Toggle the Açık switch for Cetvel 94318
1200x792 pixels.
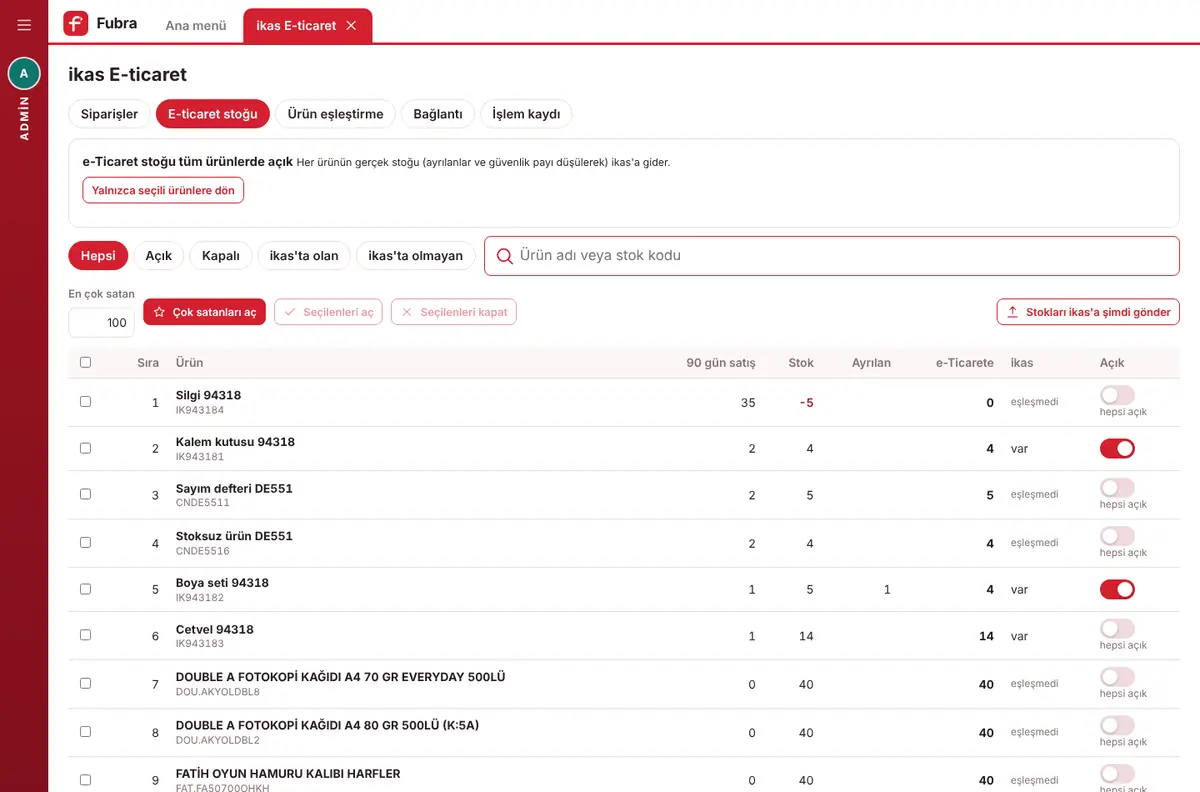tap(1117, 629)
